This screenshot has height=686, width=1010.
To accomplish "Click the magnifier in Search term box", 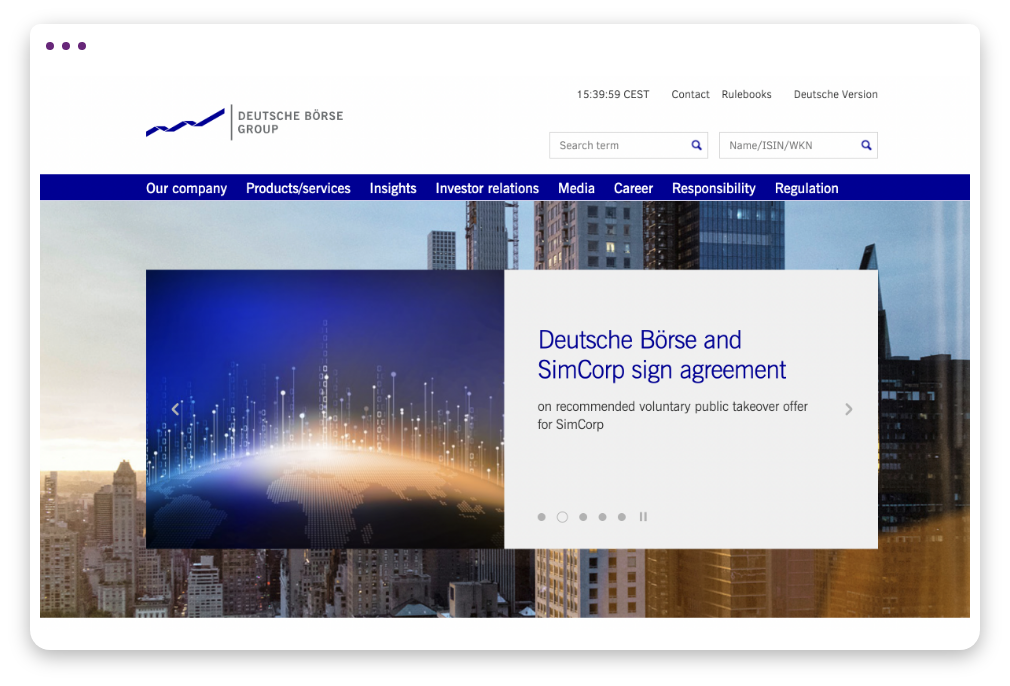I will [x=696, y=146].
